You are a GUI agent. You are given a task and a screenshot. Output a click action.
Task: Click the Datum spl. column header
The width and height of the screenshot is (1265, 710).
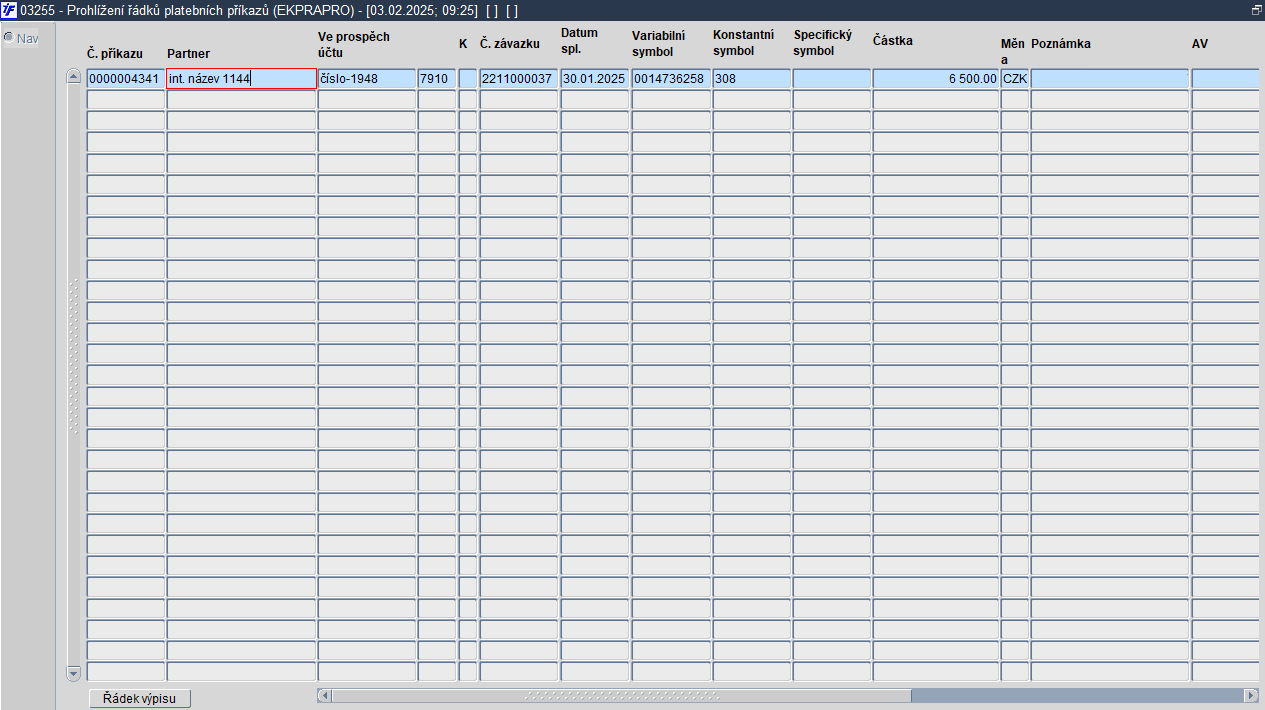click(x=579, y=40)
